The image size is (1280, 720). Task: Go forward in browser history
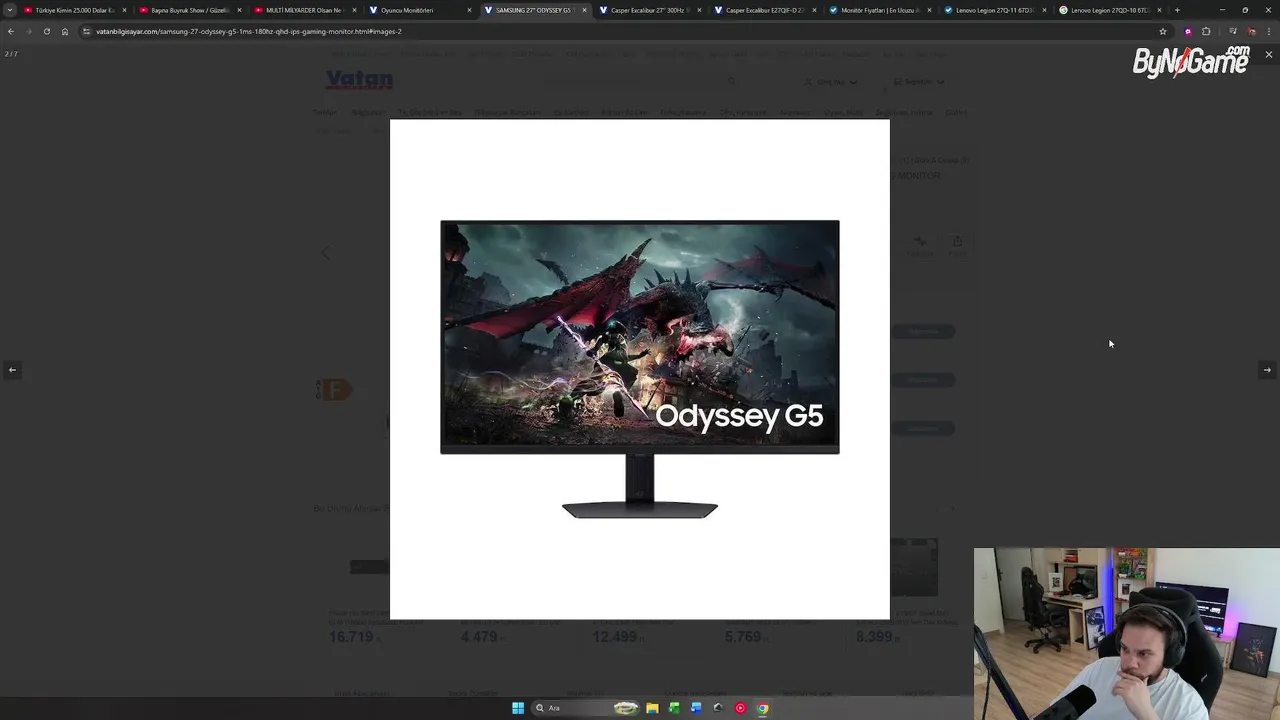click(28, 31)
